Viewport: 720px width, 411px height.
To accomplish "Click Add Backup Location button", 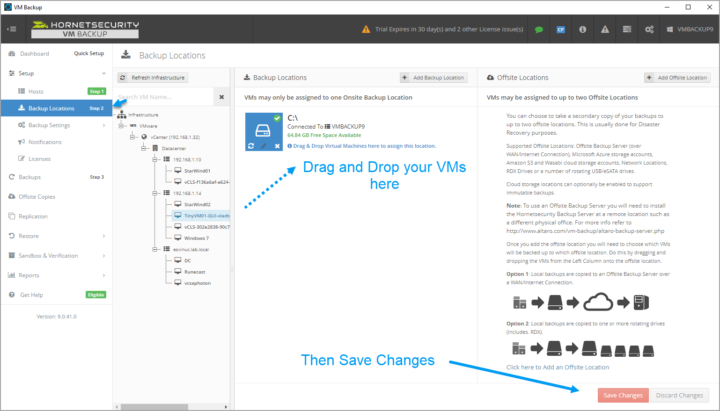I will 434,78.
